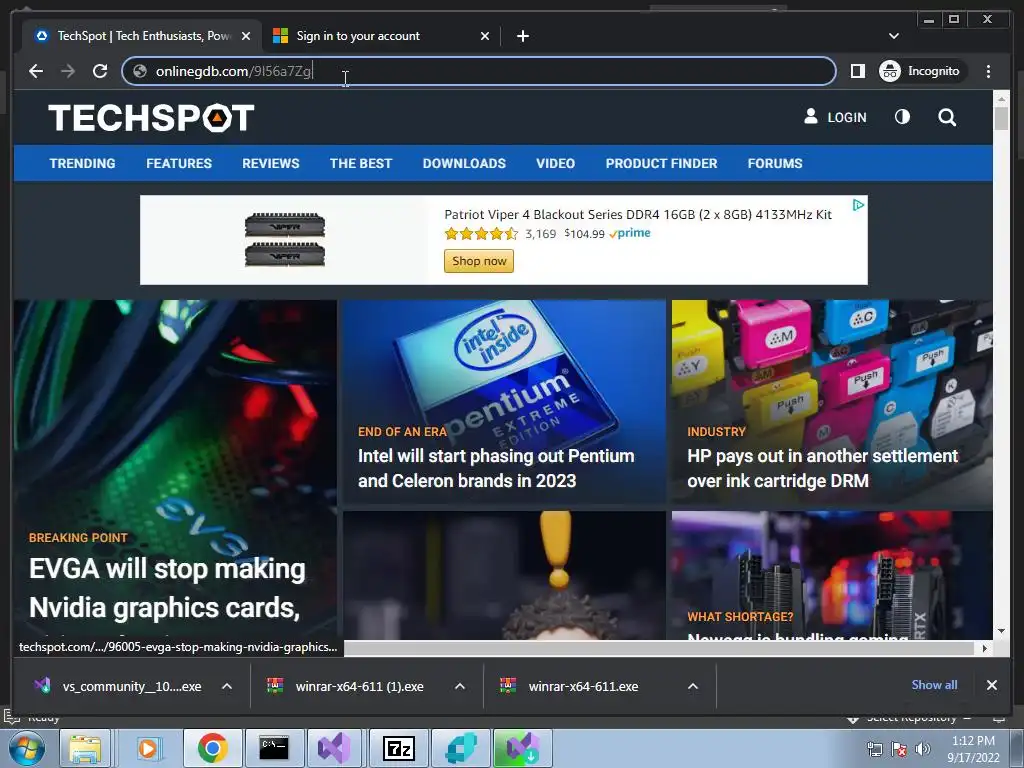The height and width of the screenshot is (768, 1024).
Task: Open the Visual Studio Installer taskbar icon
Action: (x=522, y=748)
